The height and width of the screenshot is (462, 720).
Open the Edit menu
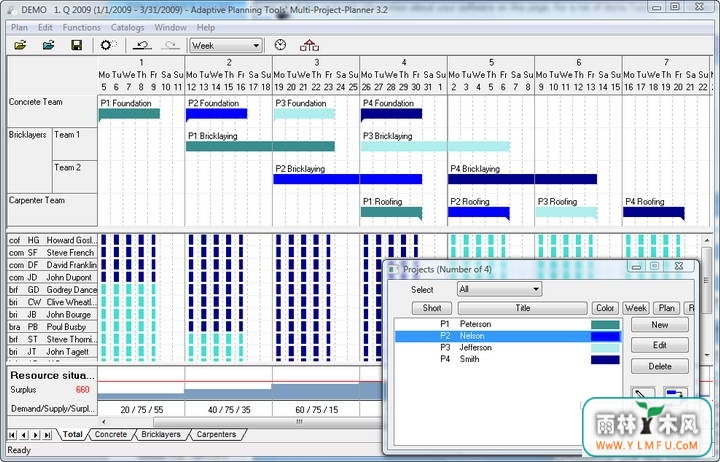pyautogui.click(x=45, y=28)
